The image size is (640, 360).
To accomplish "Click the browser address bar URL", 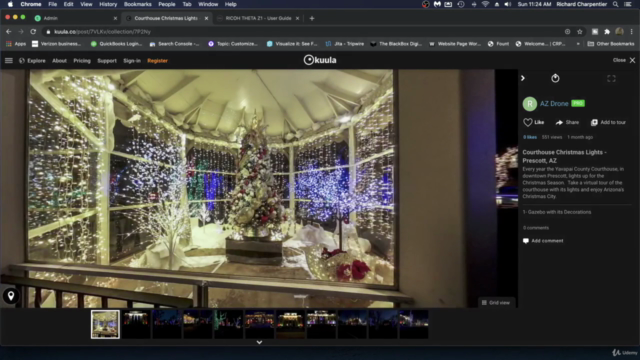I will (x=102, y=31).
